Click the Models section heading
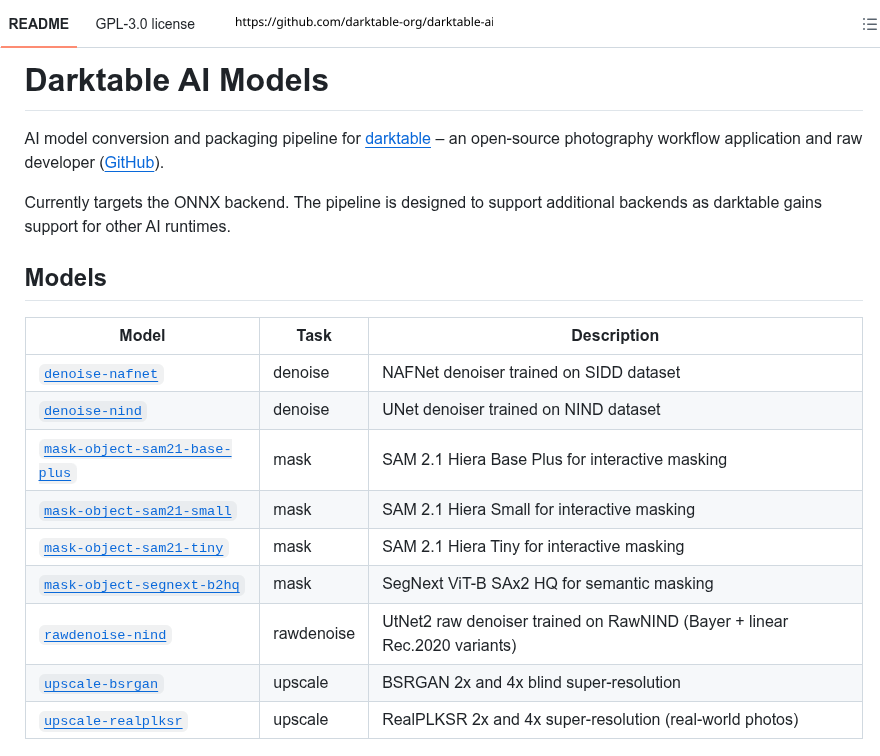This screenshot has height=756, width=880. (x=66, y=277)
